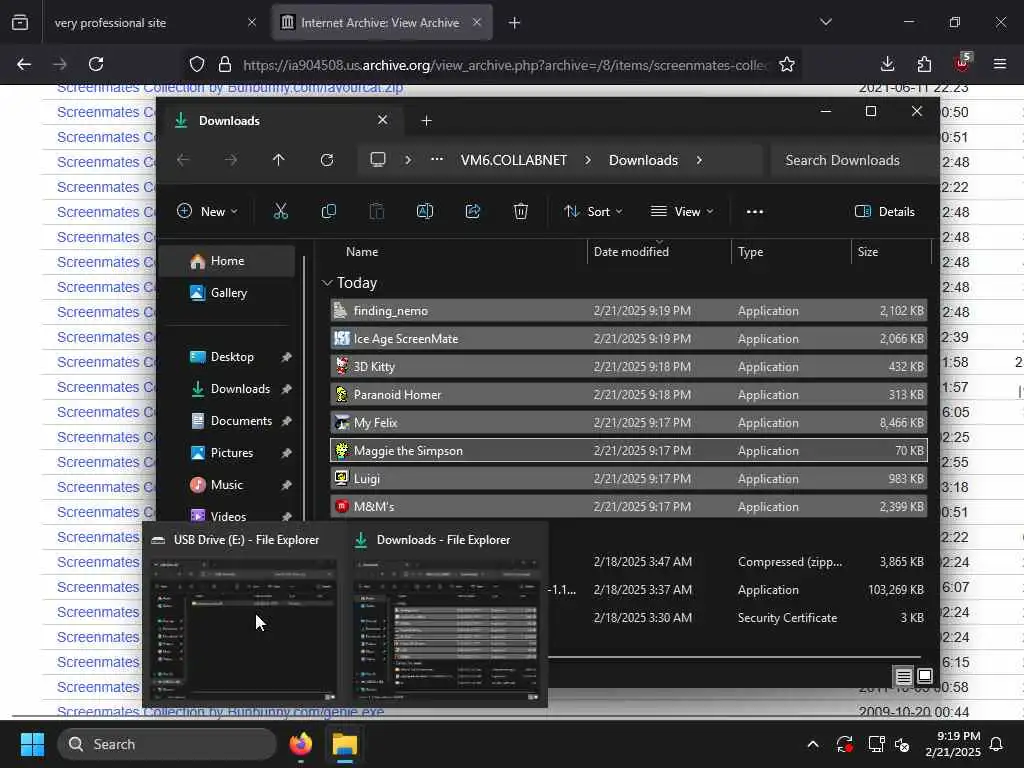Screen dimensions: 1024x768
Task: Click the Cut scissors icon in Explorer toolbar
Action: click(280, 211)
